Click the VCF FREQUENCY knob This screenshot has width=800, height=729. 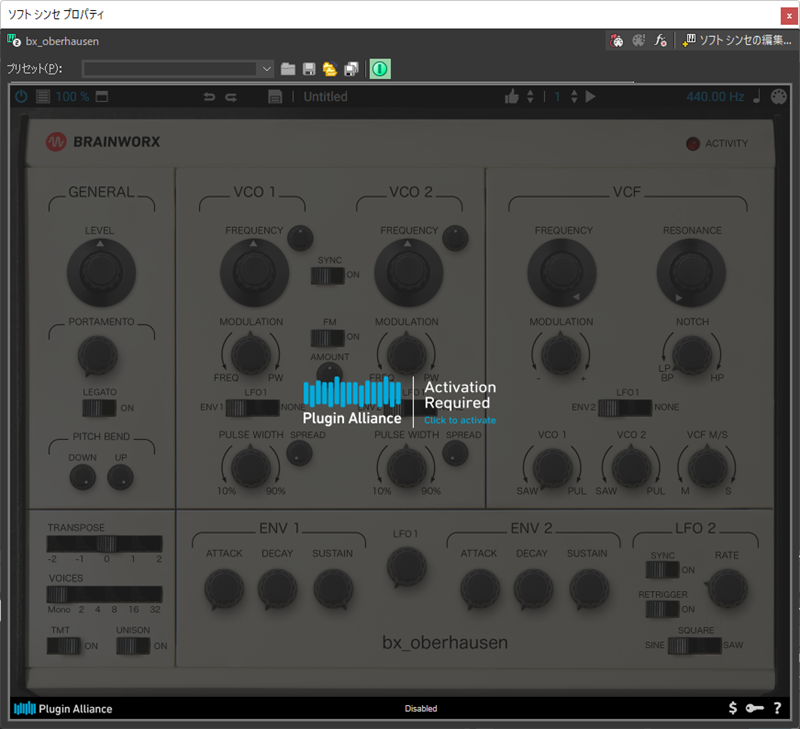coord(562,272)
